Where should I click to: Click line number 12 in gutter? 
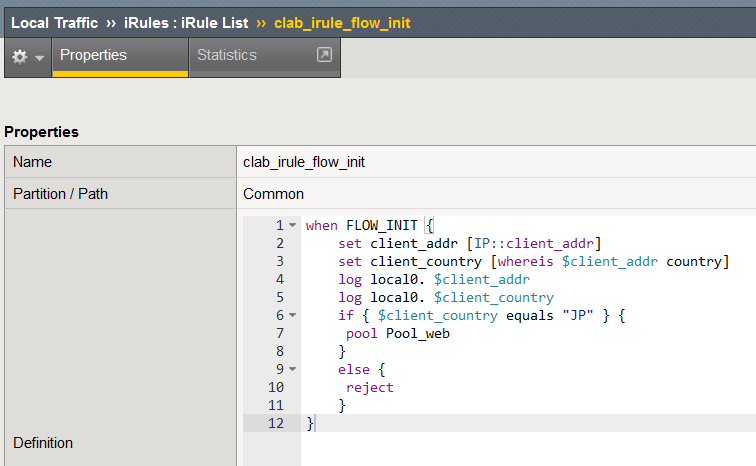coord(276,423)
